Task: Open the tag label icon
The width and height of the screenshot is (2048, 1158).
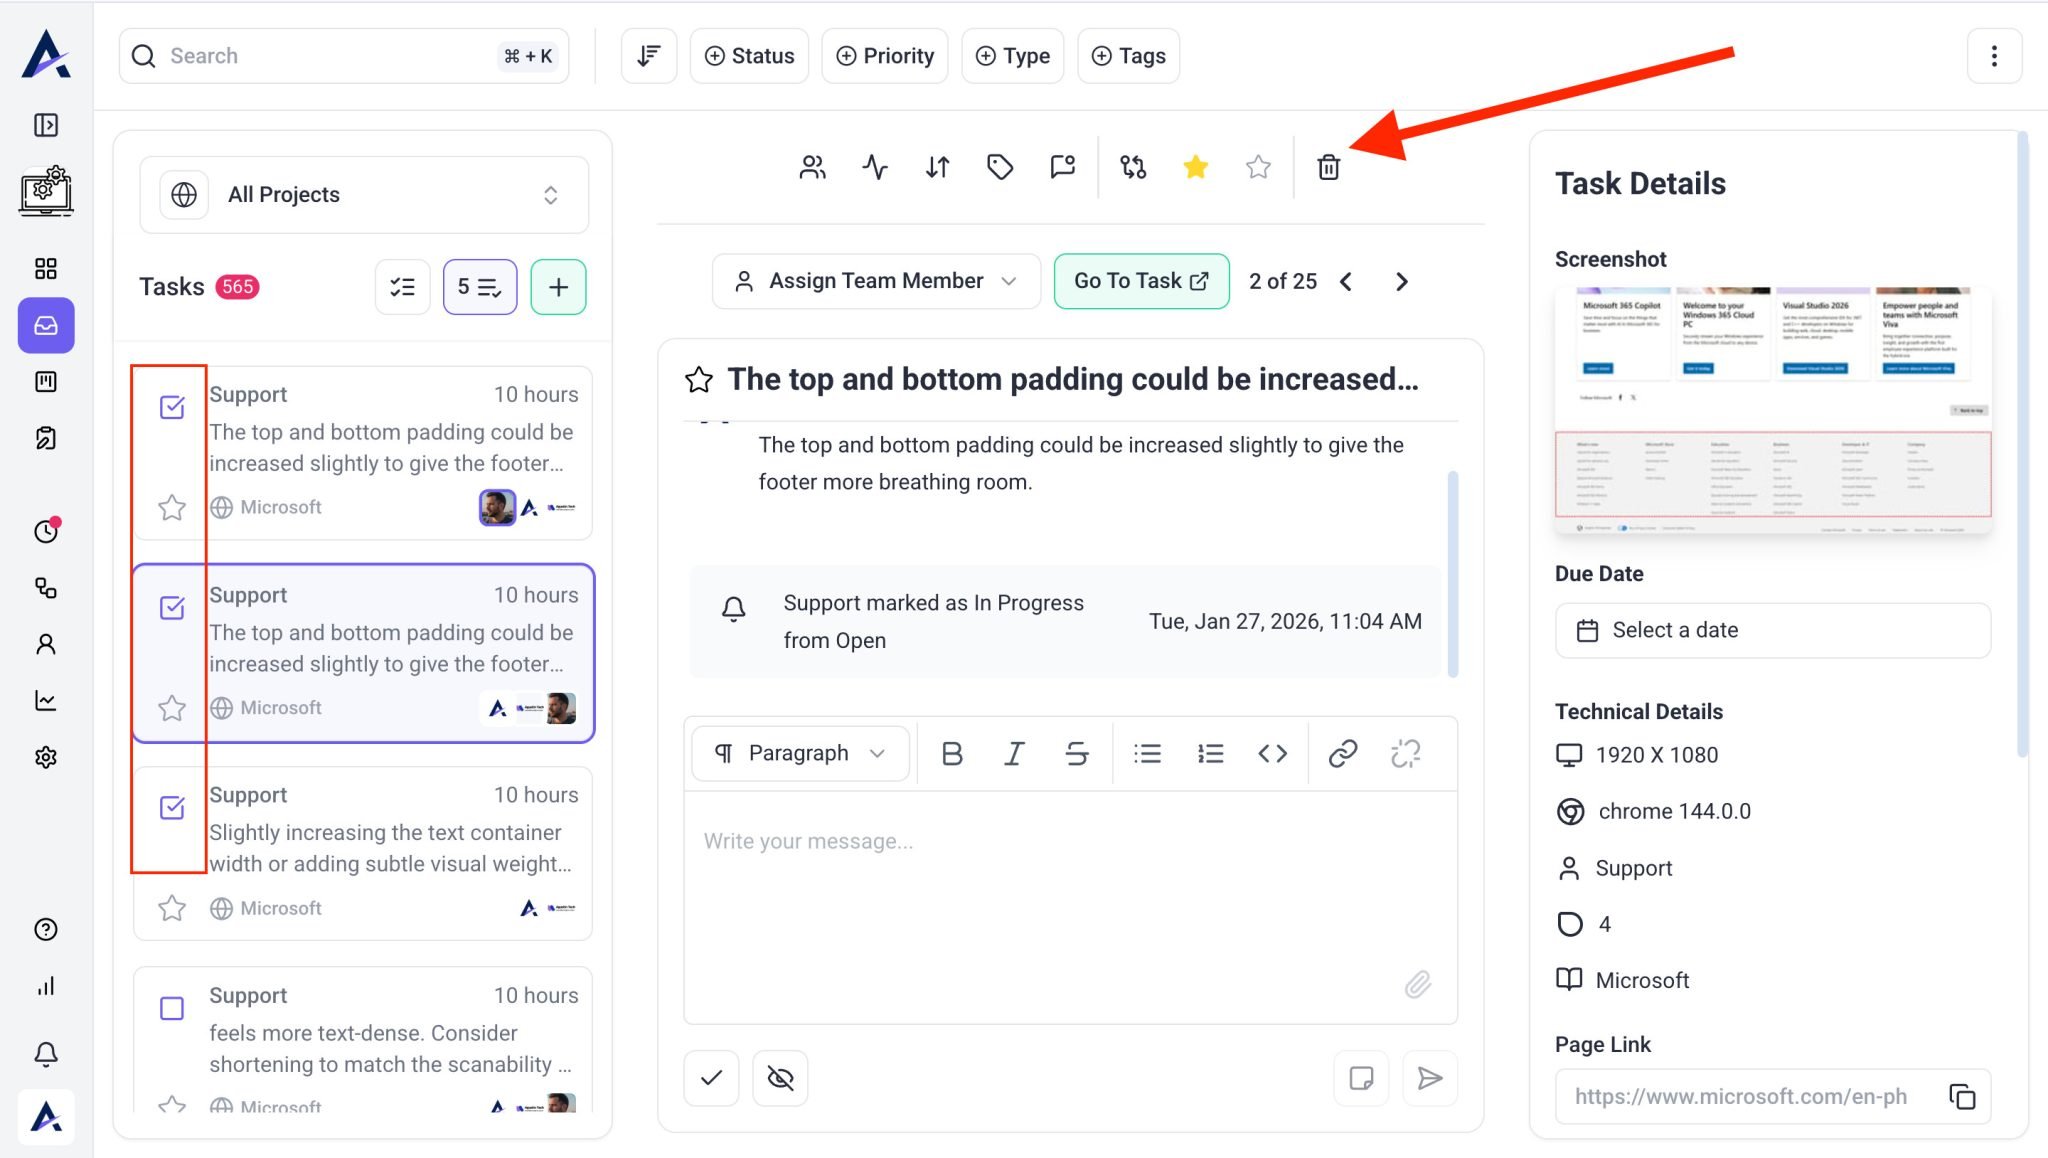Action: coord(999,167)
